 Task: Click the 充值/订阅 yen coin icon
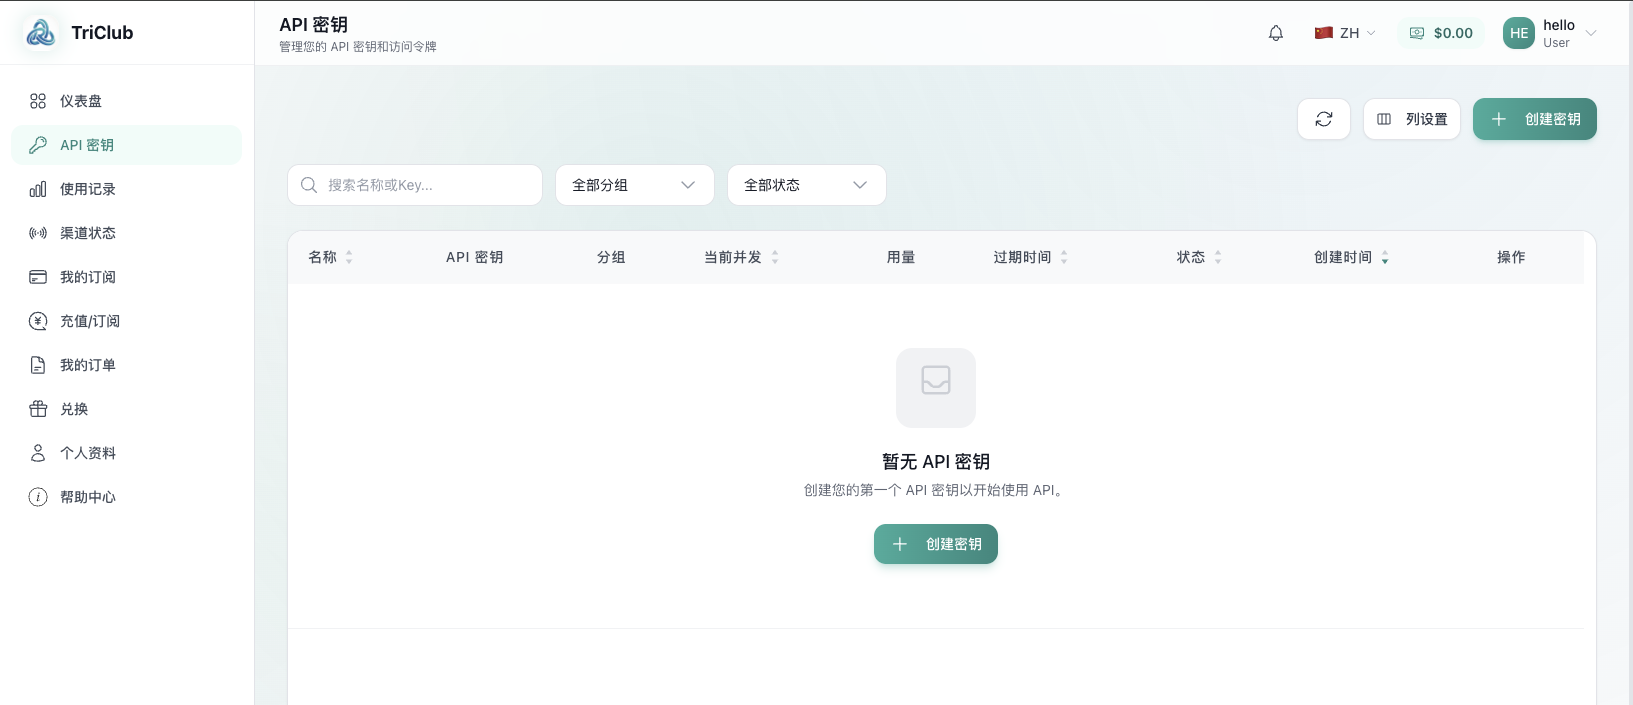[x=38, y=321]
